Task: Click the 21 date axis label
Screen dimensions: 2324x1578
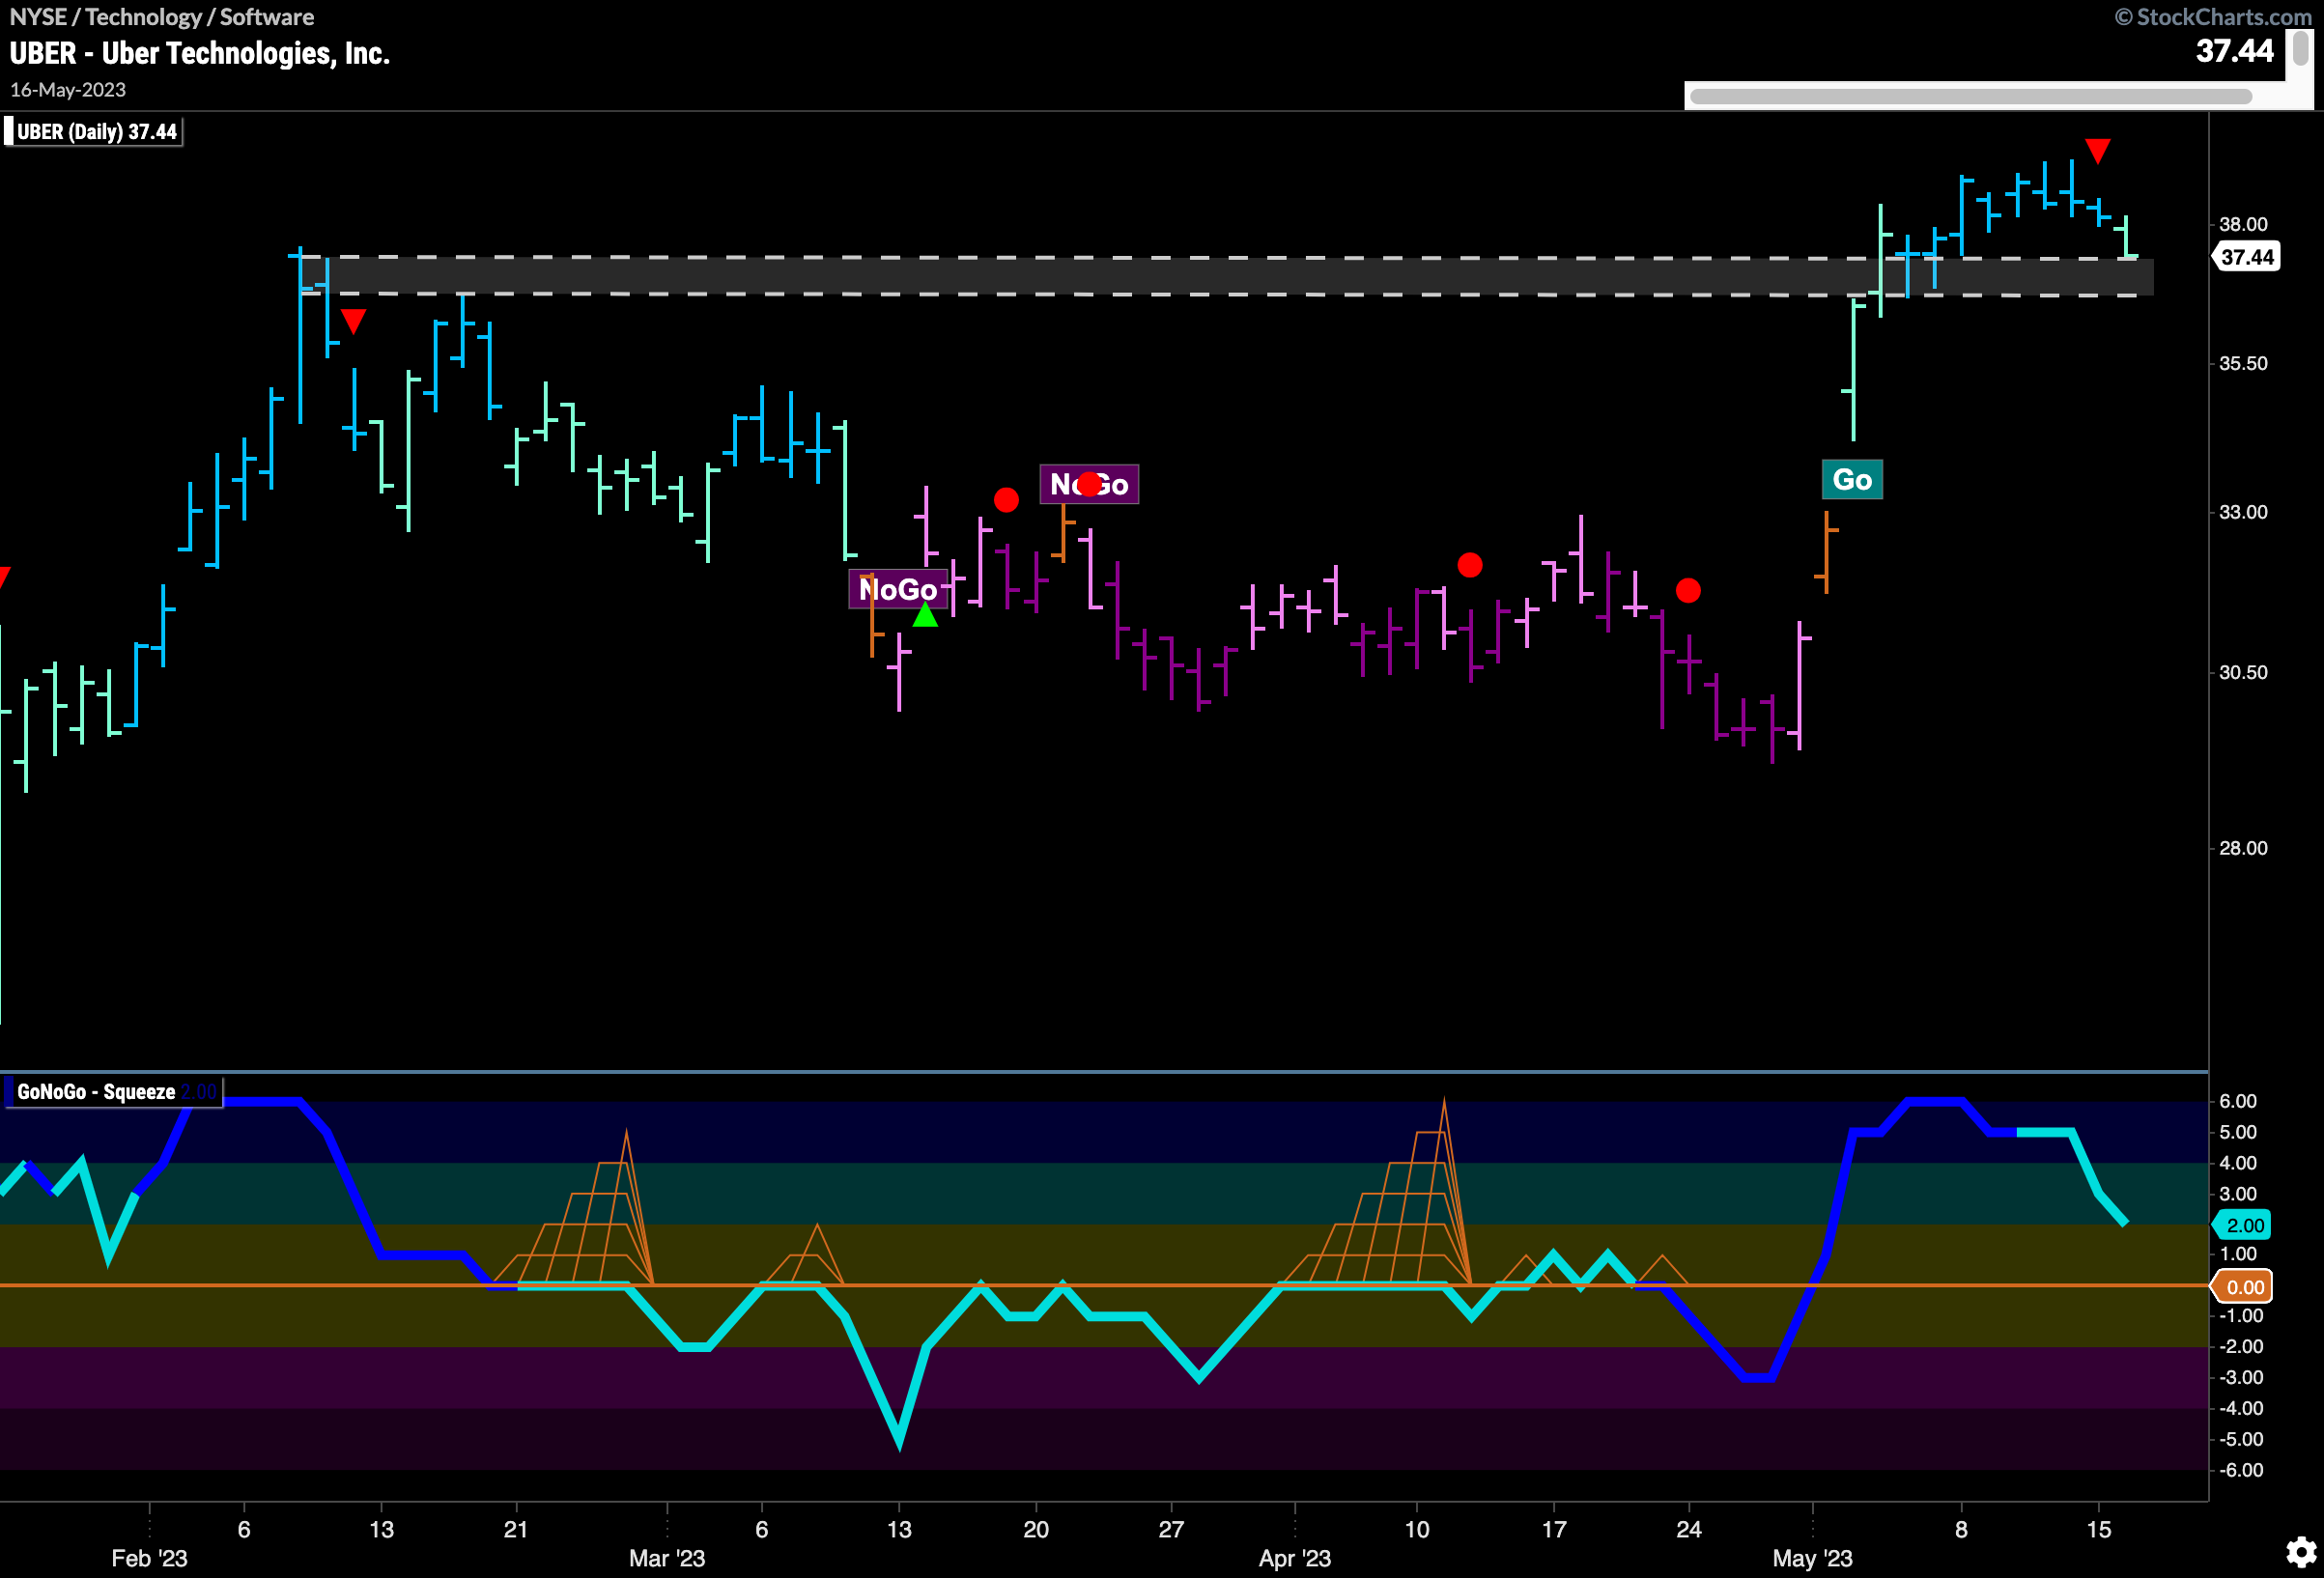Action: tap(515, 1529)
